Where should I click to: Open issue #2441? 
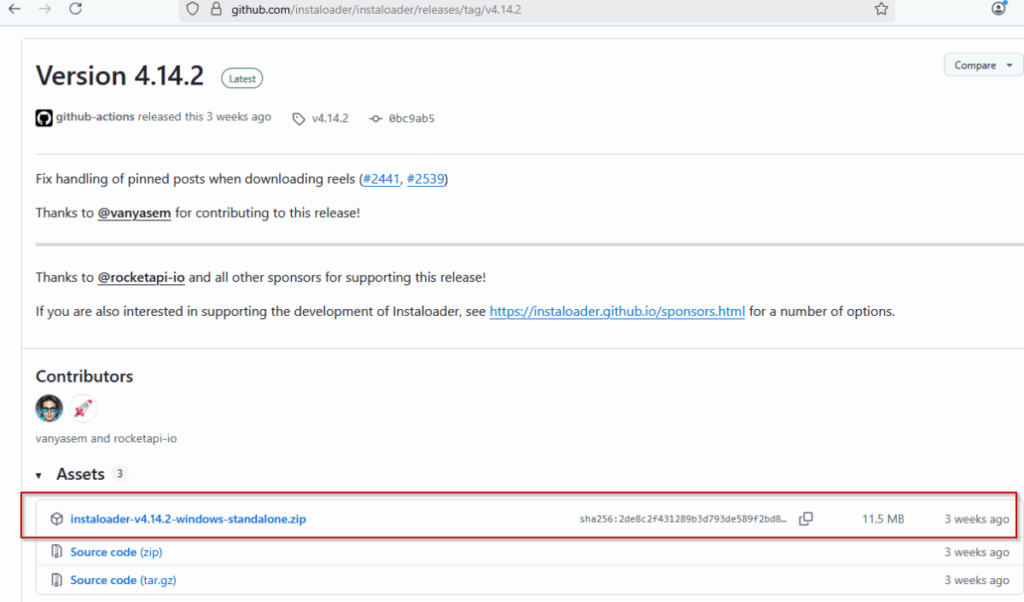(x=381, y=179)
